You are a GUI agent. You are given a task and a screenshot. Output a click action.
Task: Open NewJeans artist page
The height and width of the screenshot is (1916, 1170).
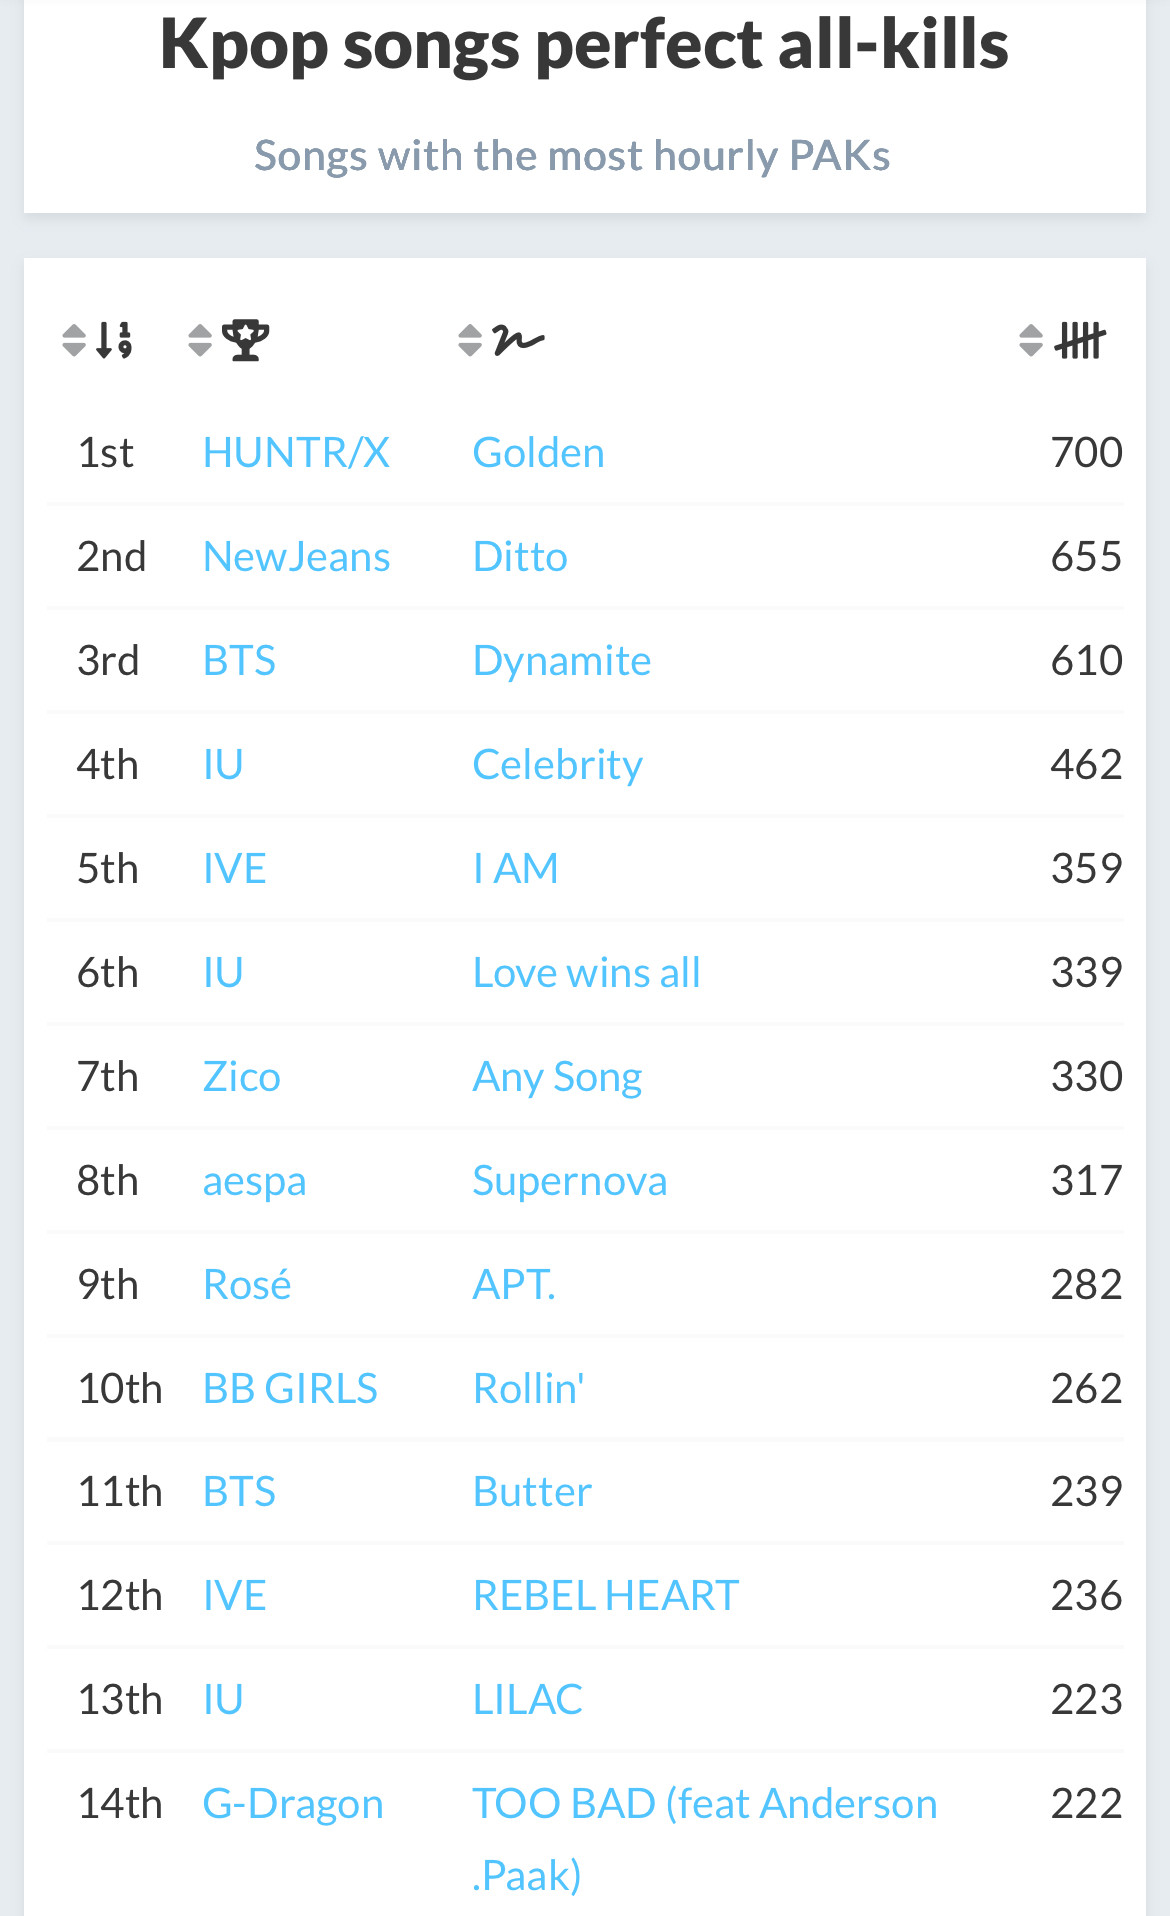296,557
